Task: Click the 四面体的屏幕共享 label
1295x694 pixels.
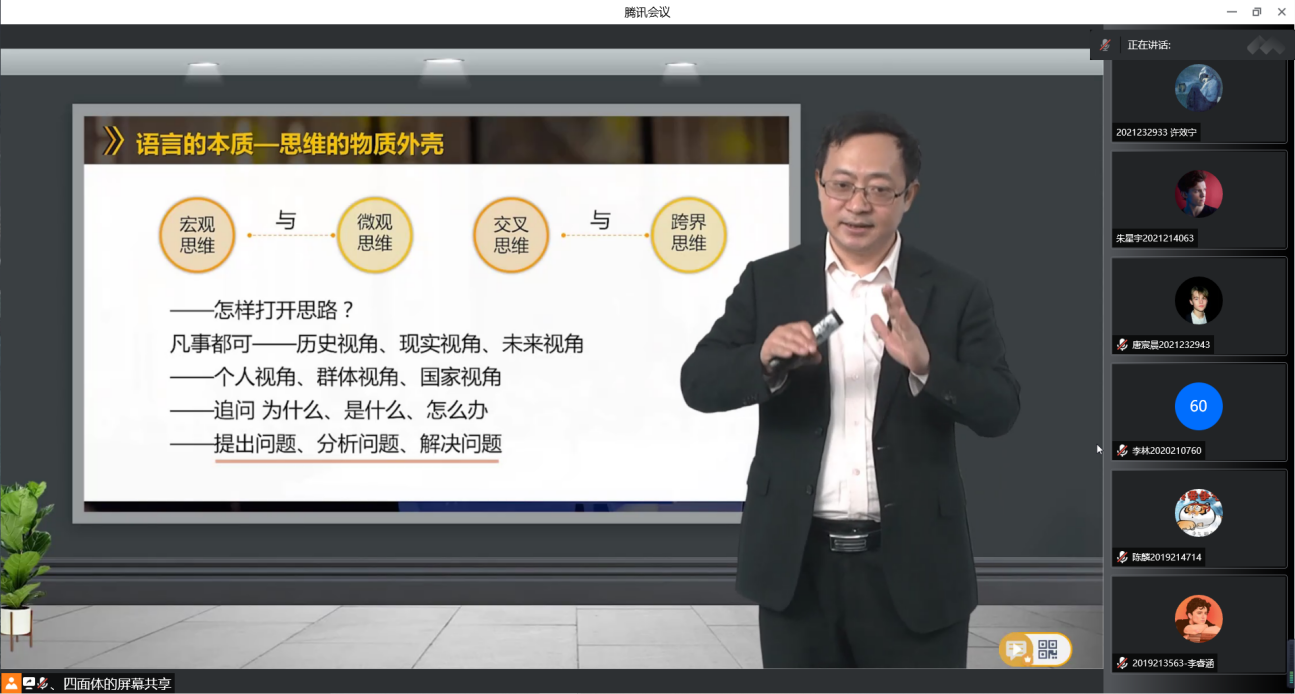Action: coord(116,684)
